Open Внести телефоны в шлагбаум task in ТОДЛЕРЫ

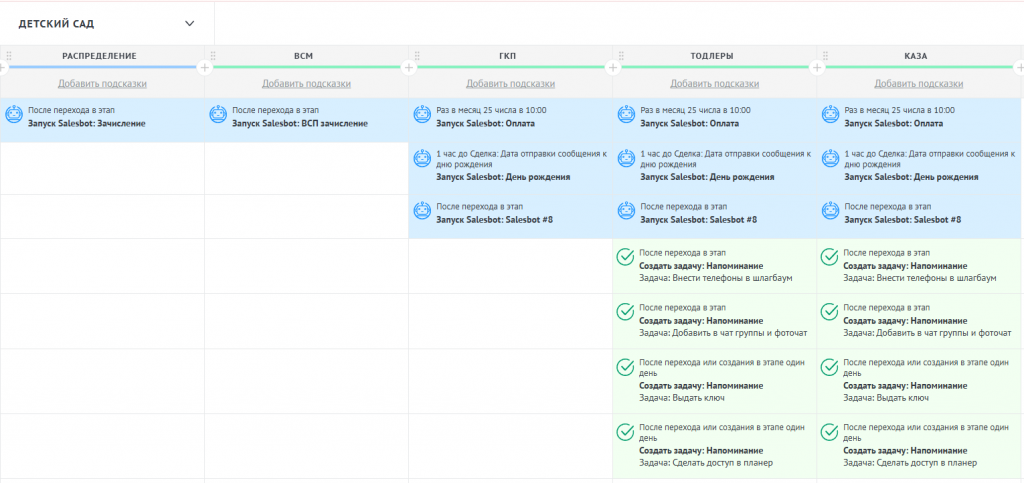click(x=715, y=278)
